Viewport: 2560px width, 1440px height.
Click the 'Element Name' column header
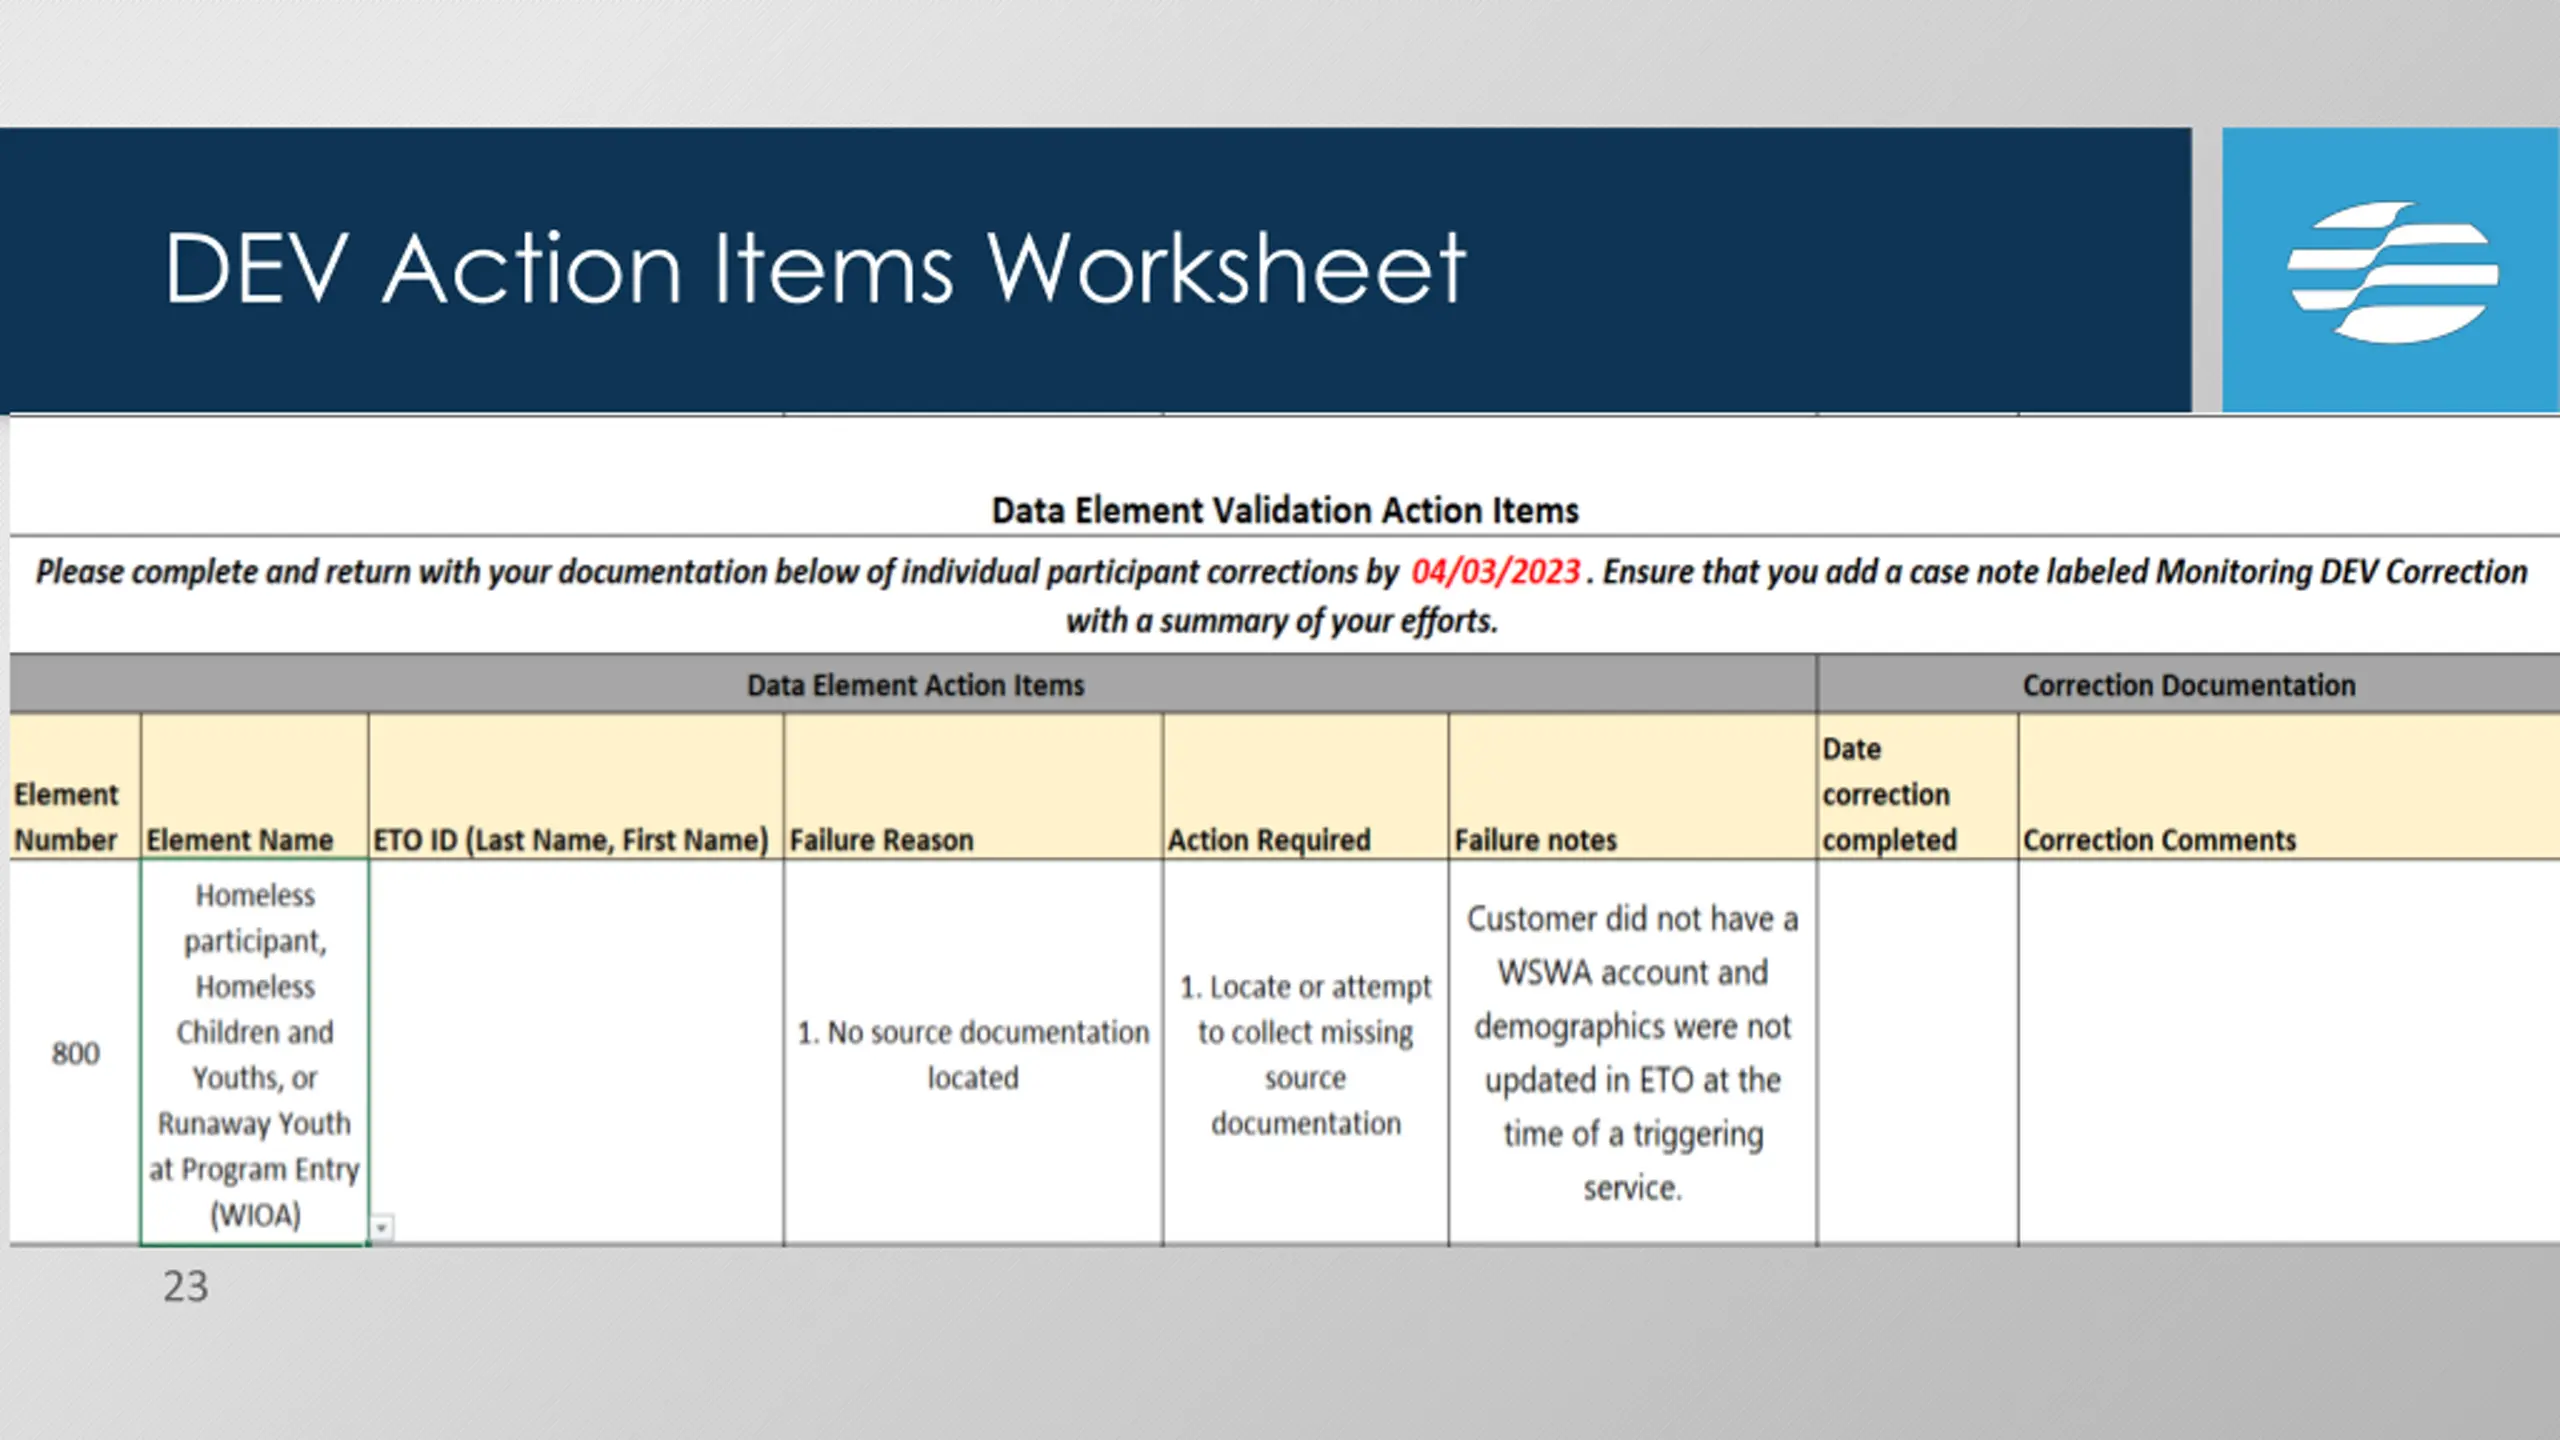(254, 787)
